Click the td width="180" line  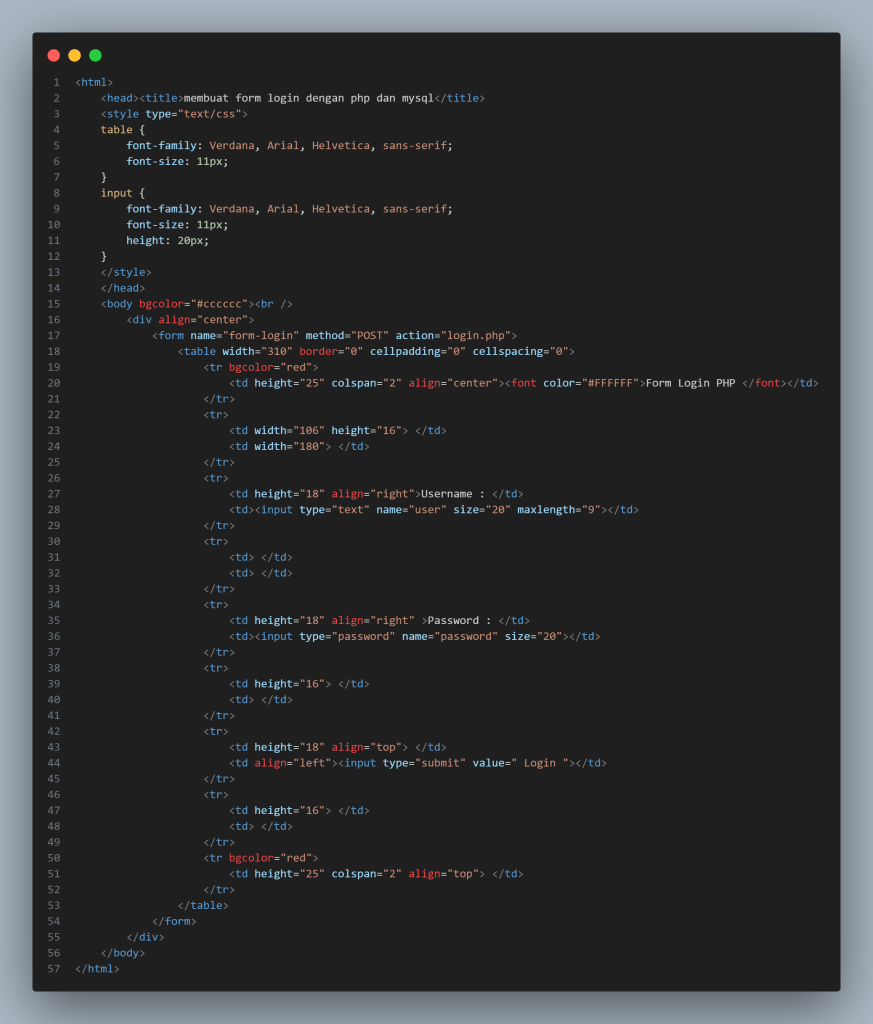[299, 447]
